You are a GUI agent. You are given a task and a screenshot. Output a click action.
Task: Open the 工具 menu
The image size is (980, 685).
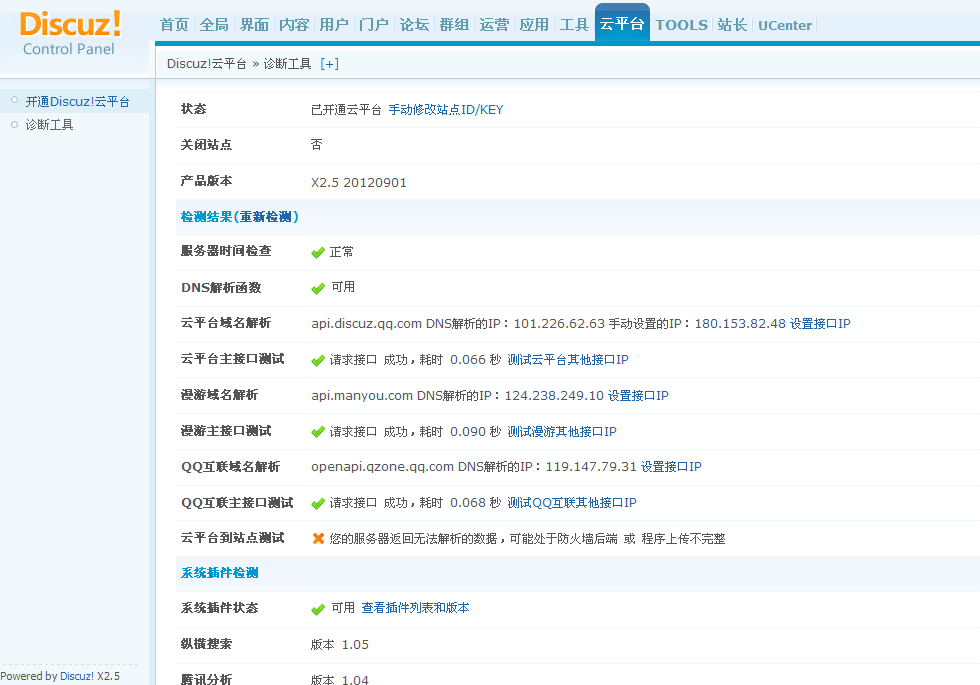[574, 25]
